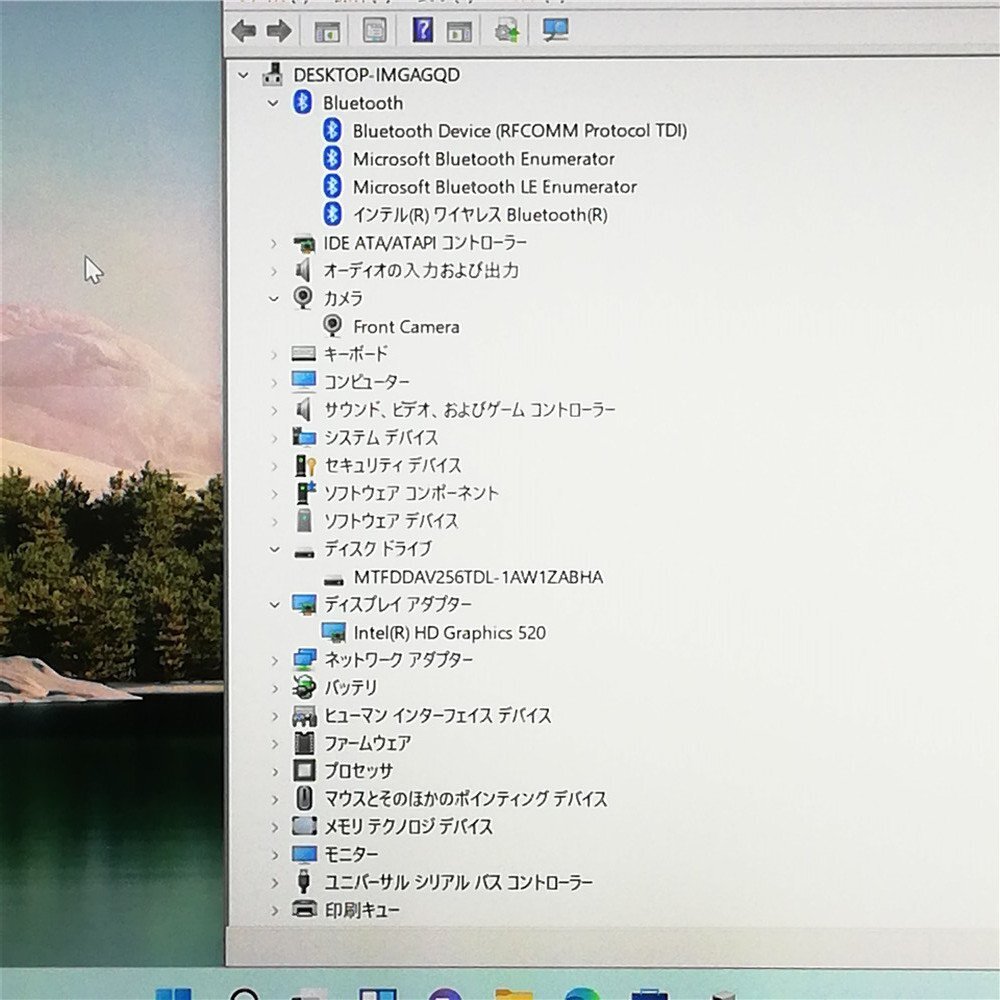
Task: Click the Forward arrow toolbar button
Action: coord(279,31)
